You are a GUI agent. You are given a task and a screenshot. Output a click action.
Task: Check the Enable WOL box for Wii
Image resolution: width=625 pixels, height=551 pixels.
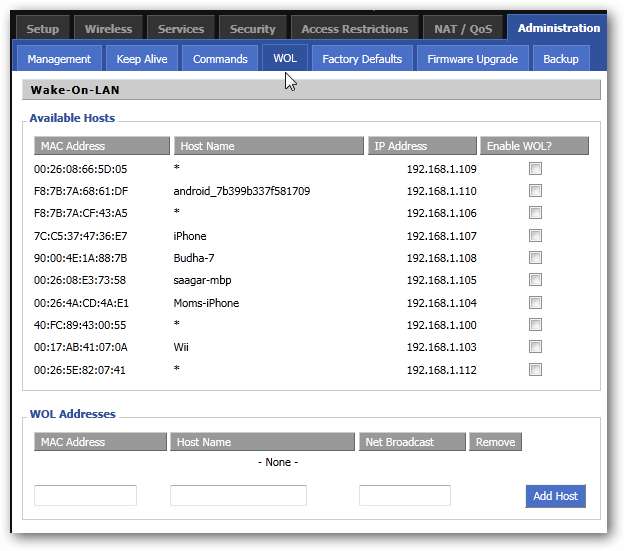coord(536,348)
